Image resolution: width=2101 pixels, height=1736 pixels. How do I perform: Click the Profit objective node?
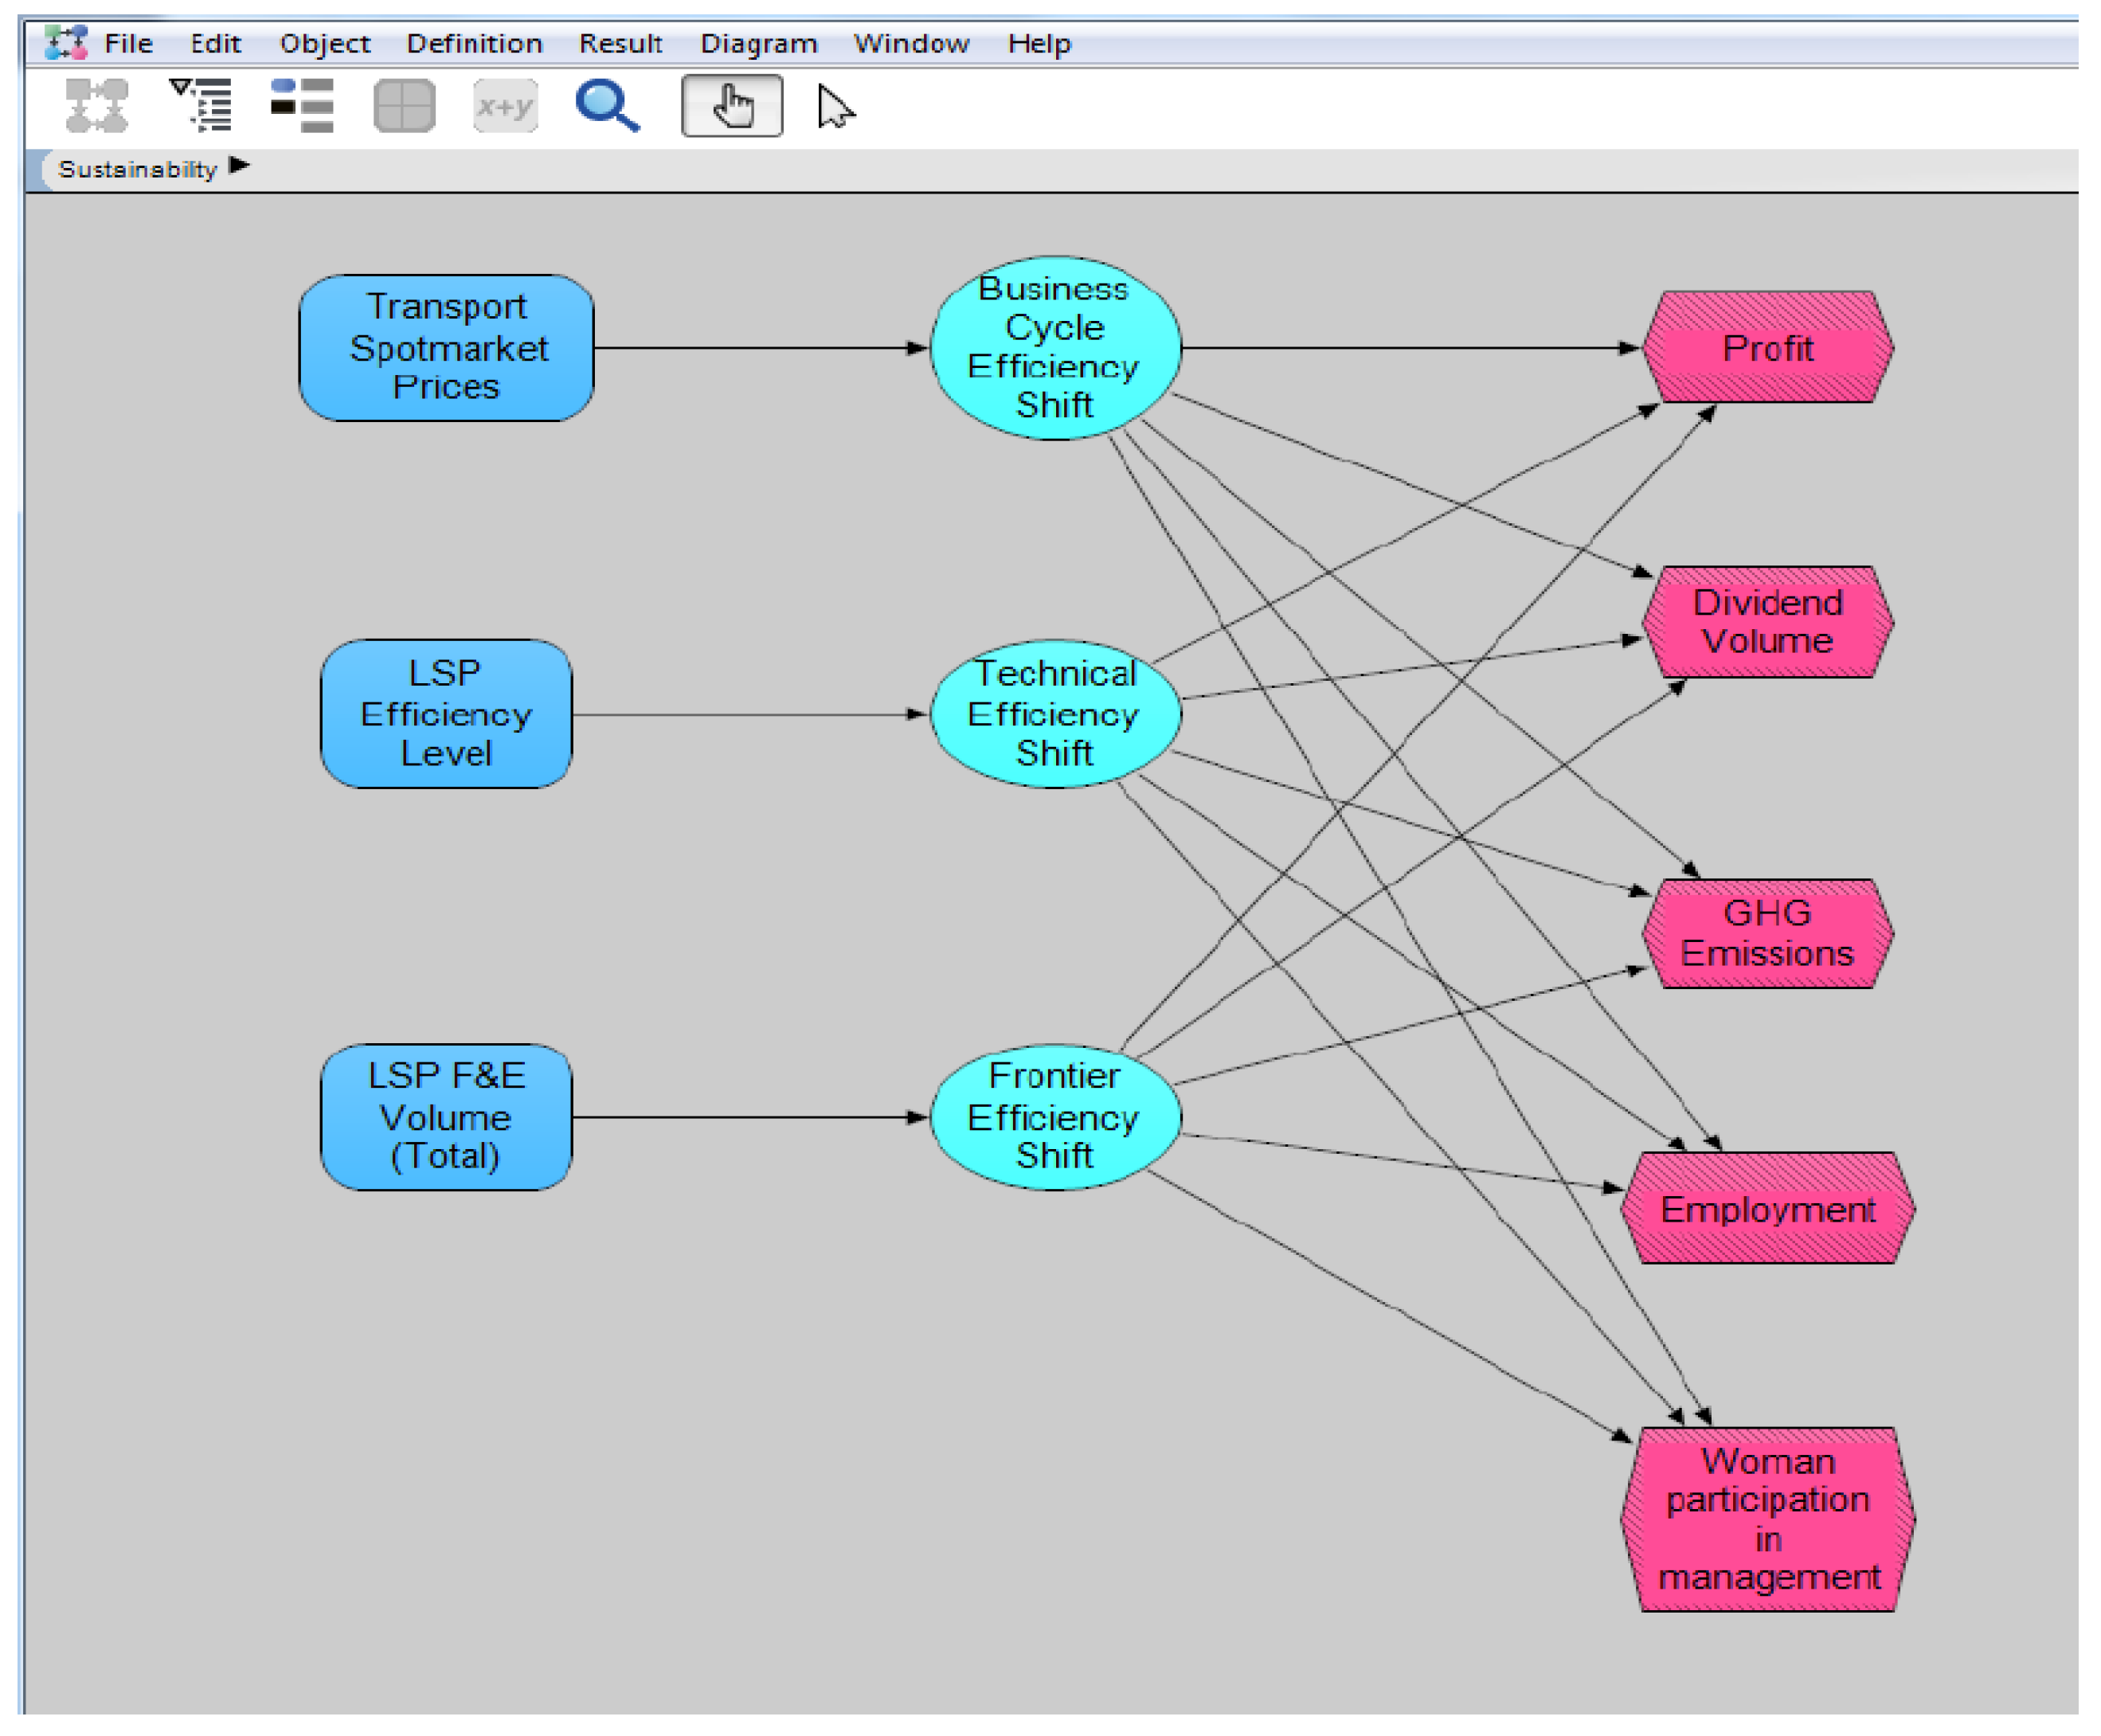pos(1766,347)
